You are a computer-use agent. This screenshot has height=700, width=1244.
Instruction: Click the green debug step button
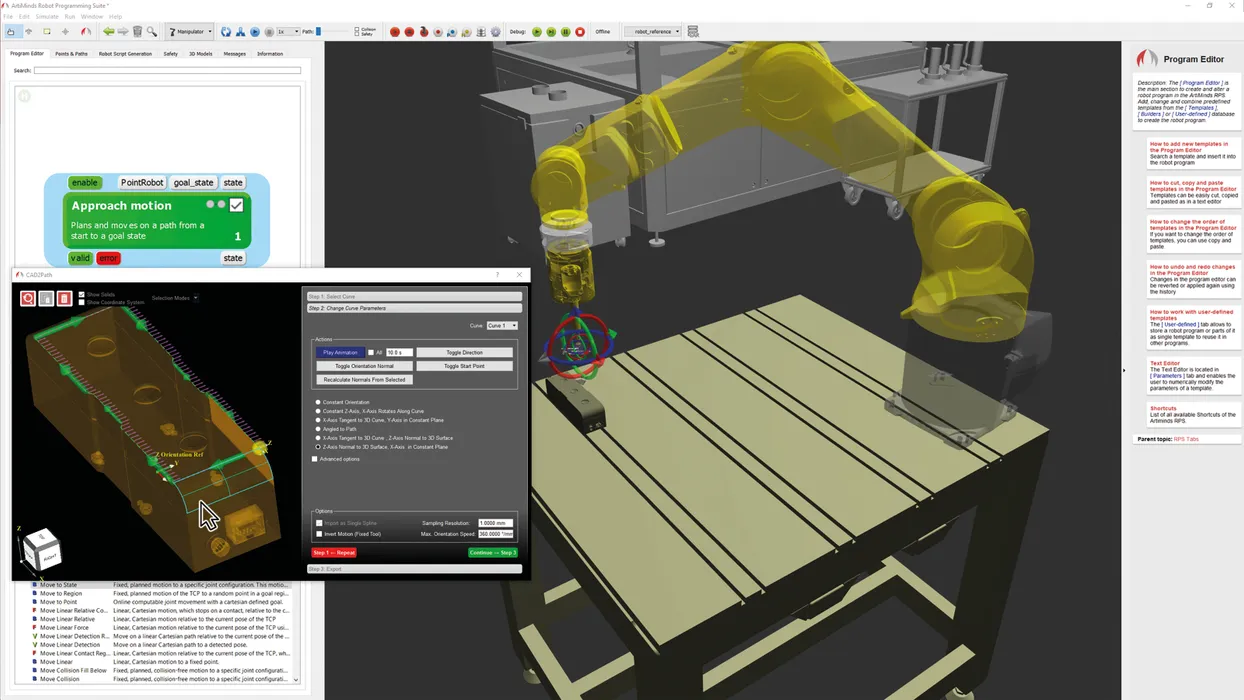[x=551, y=32]
